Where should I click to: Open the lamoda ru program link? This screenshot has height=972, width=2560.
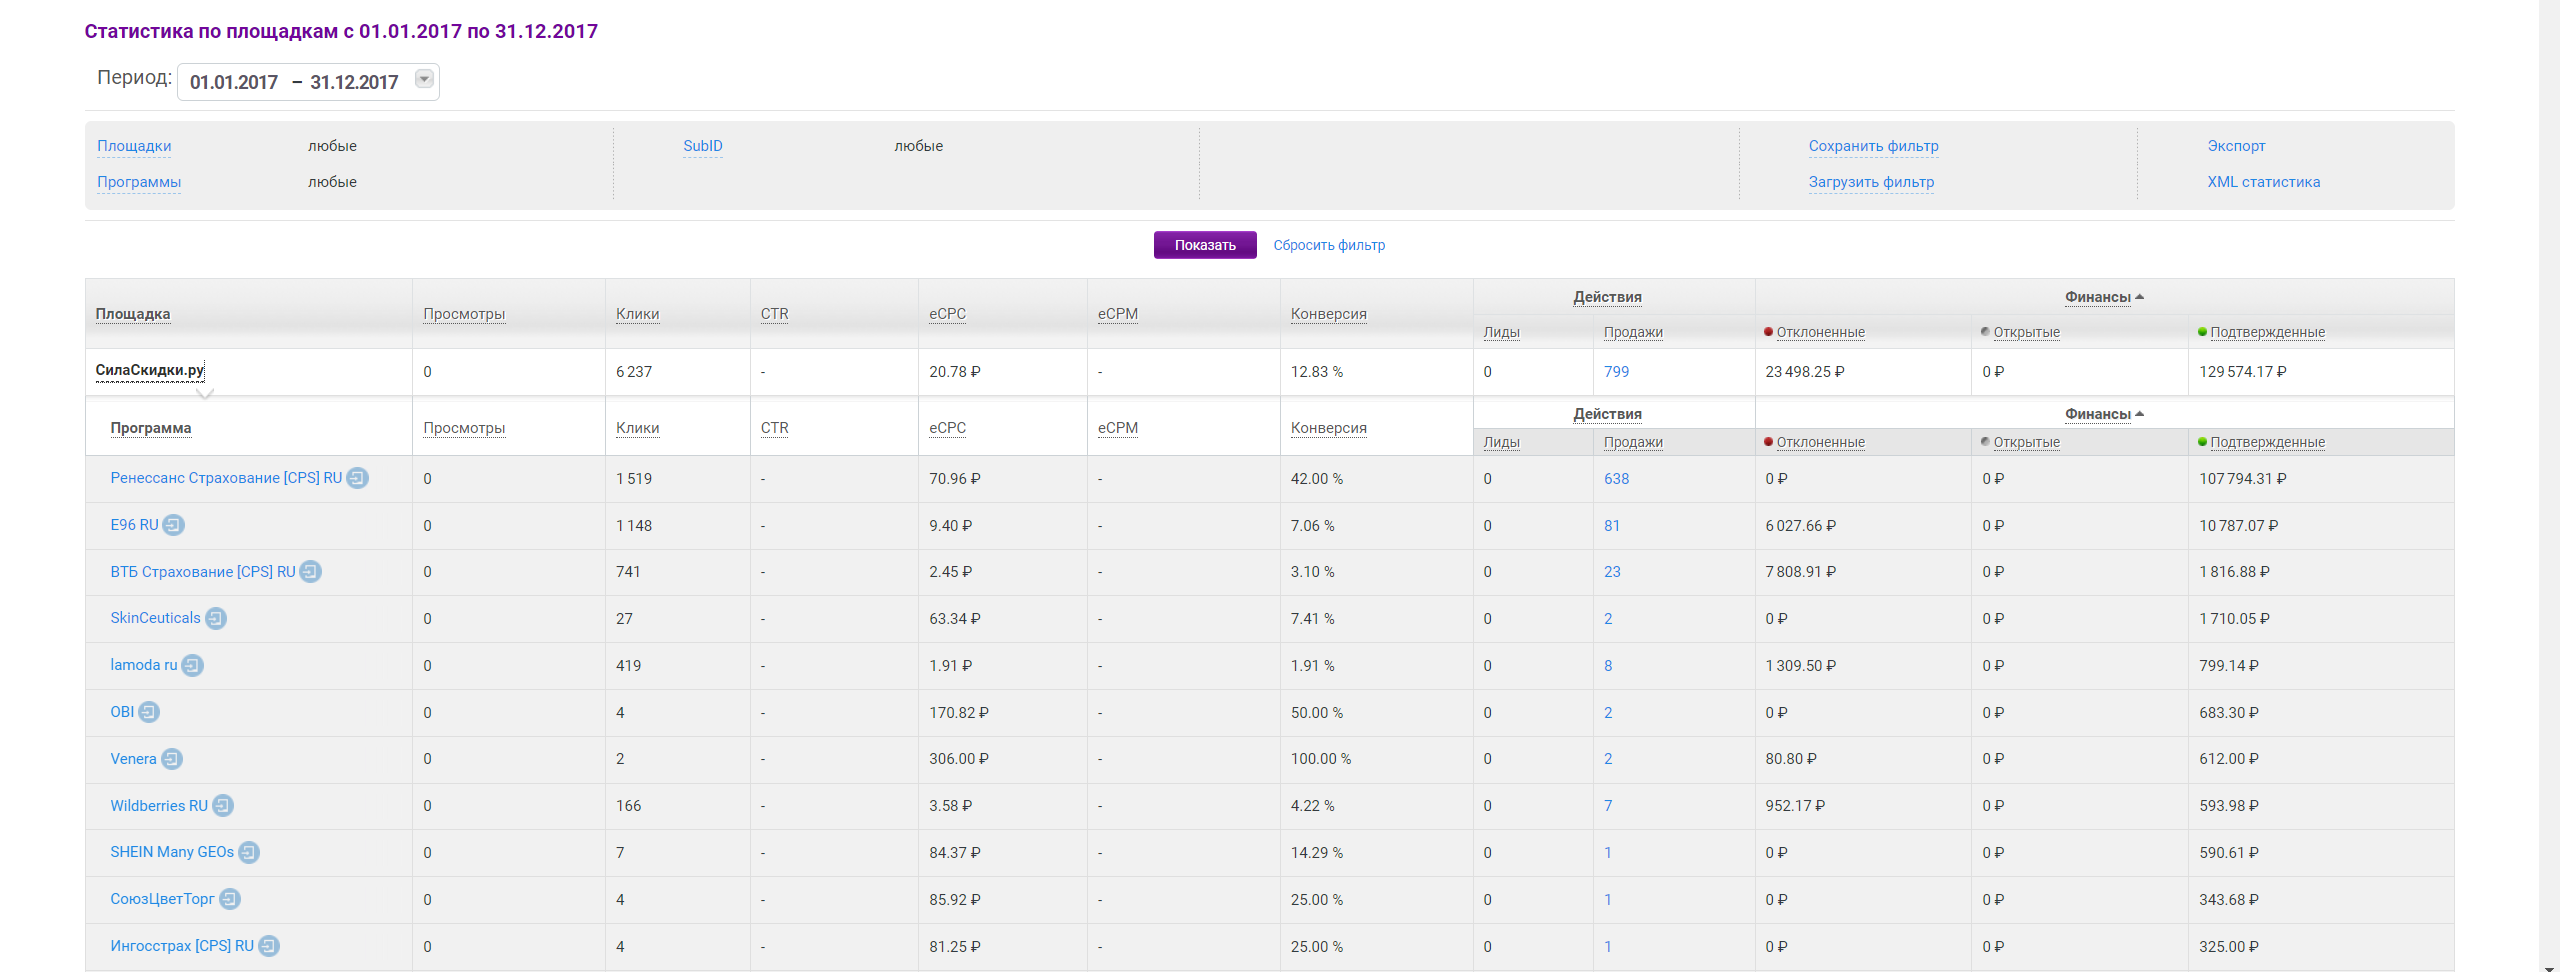143,665
